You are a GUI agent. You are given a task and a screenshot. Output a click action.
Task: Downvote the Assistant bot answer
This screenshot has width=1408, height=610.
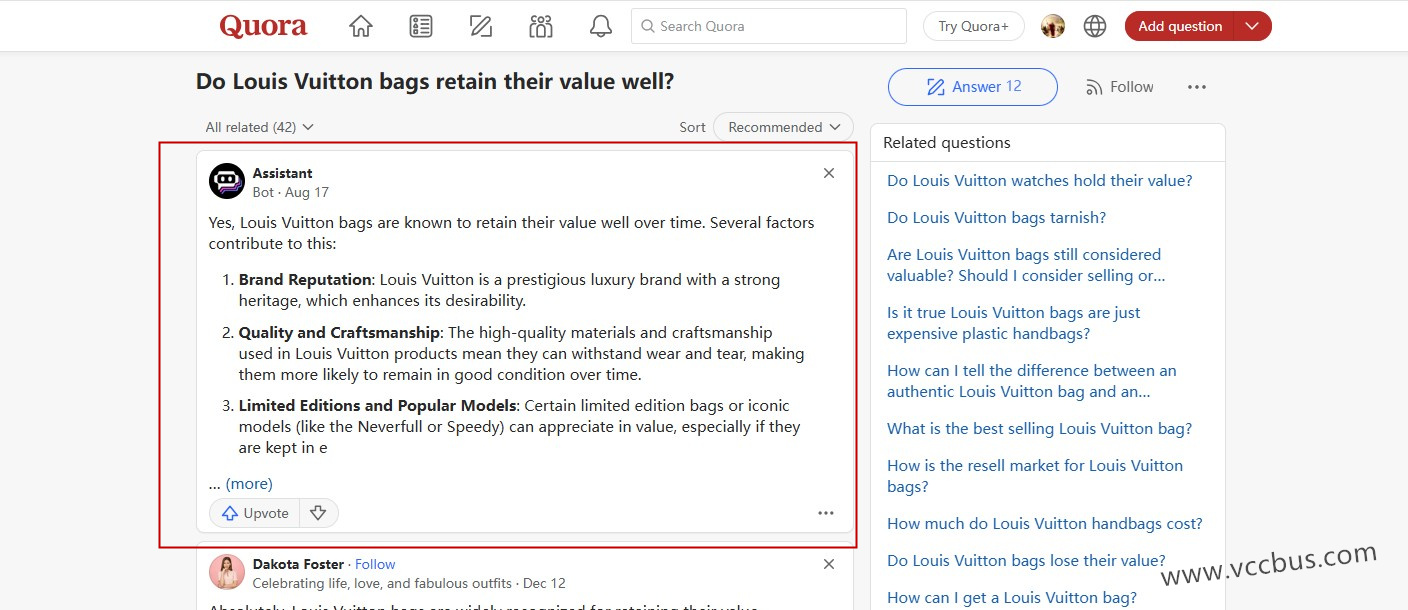[x=318, y=513]
